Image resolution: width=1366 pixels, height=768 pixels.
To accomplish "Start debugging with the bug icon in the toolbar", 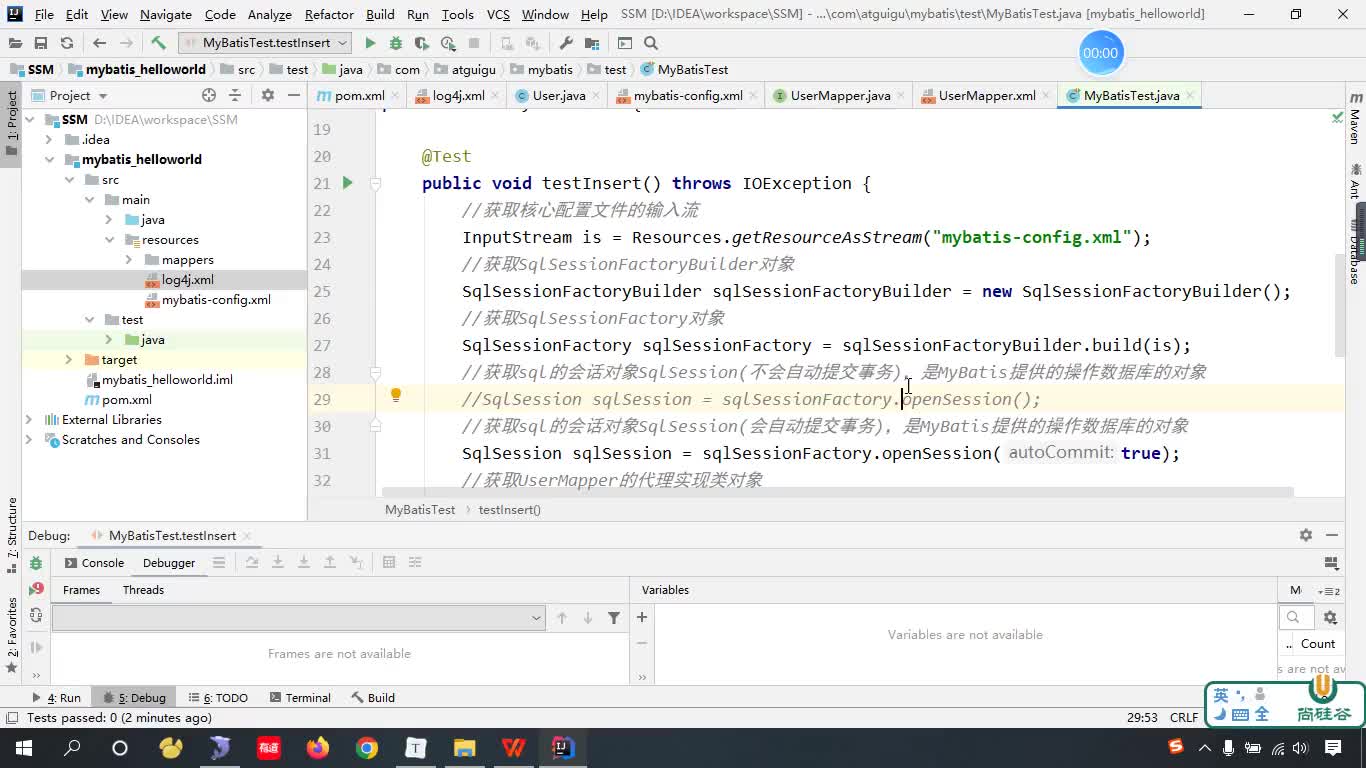I will tap(396, 43).
